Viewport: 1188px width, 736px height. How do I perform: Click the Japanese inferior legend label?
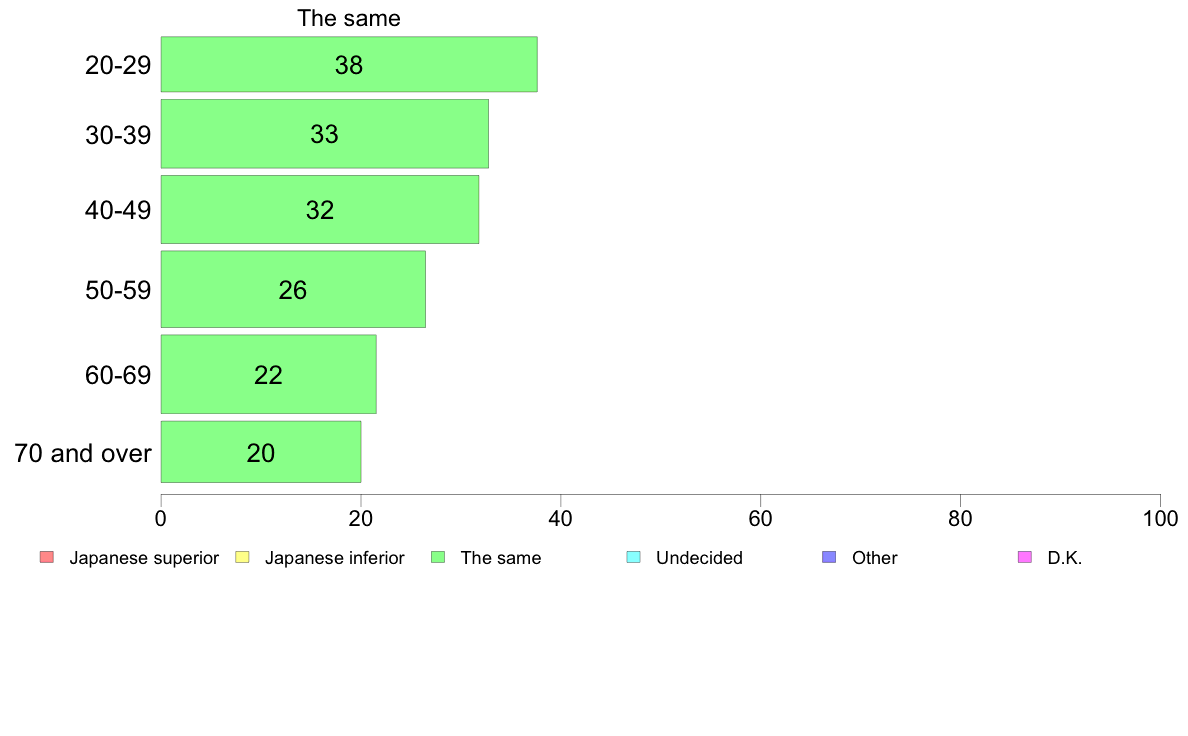(x=335, y=558)
